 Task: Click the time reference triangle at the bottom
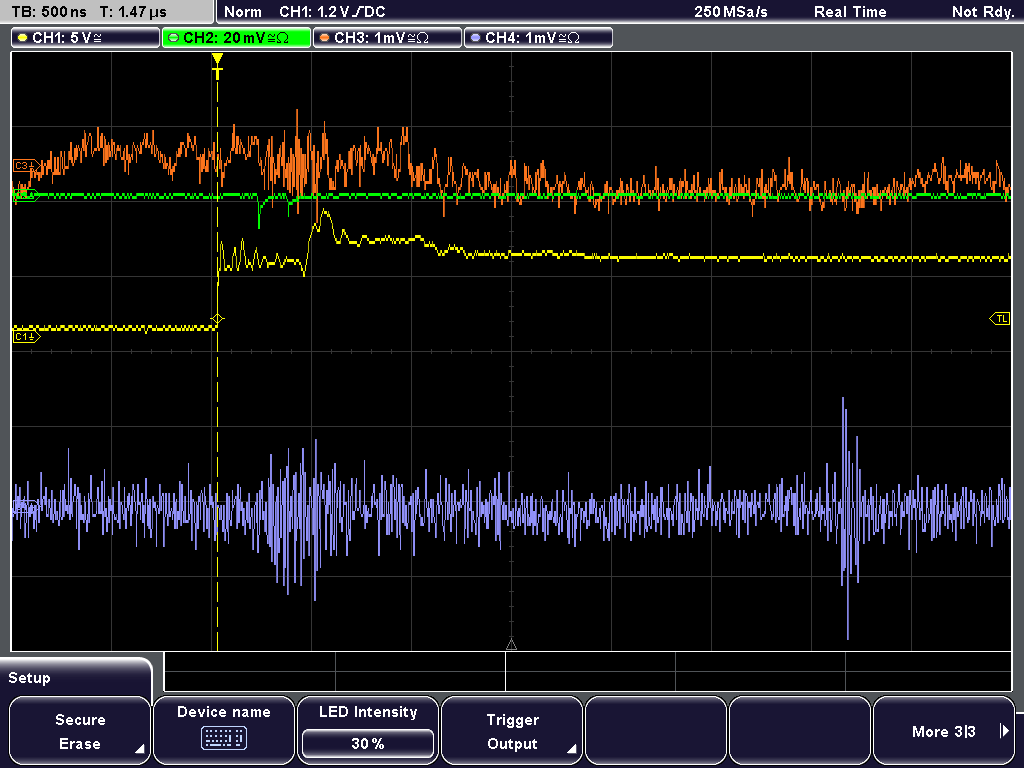point(511,645)
